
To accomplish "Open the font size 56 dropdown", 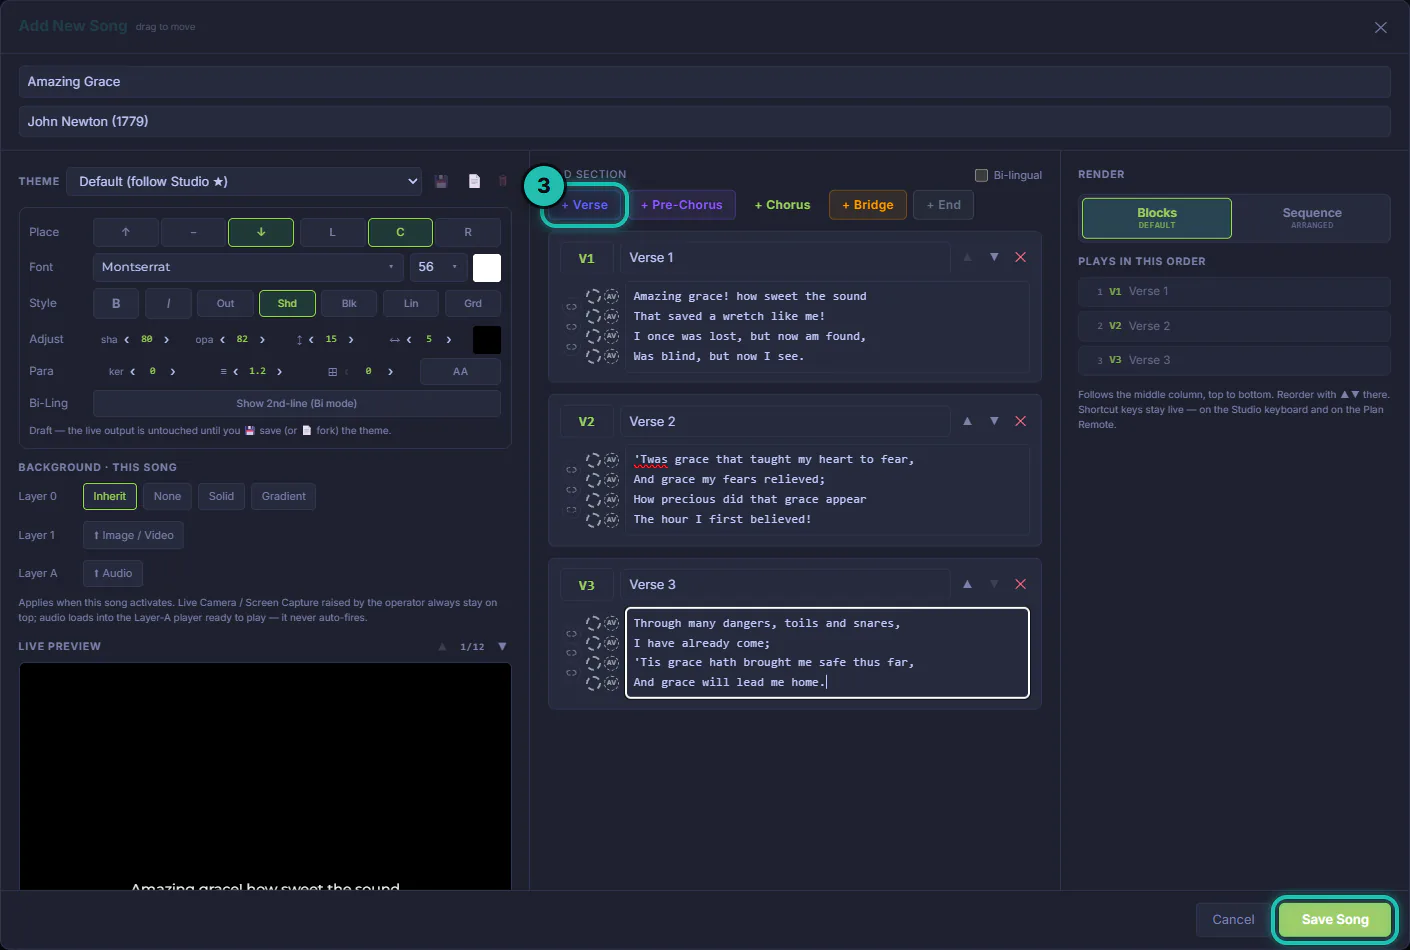I will coord(438,267).
